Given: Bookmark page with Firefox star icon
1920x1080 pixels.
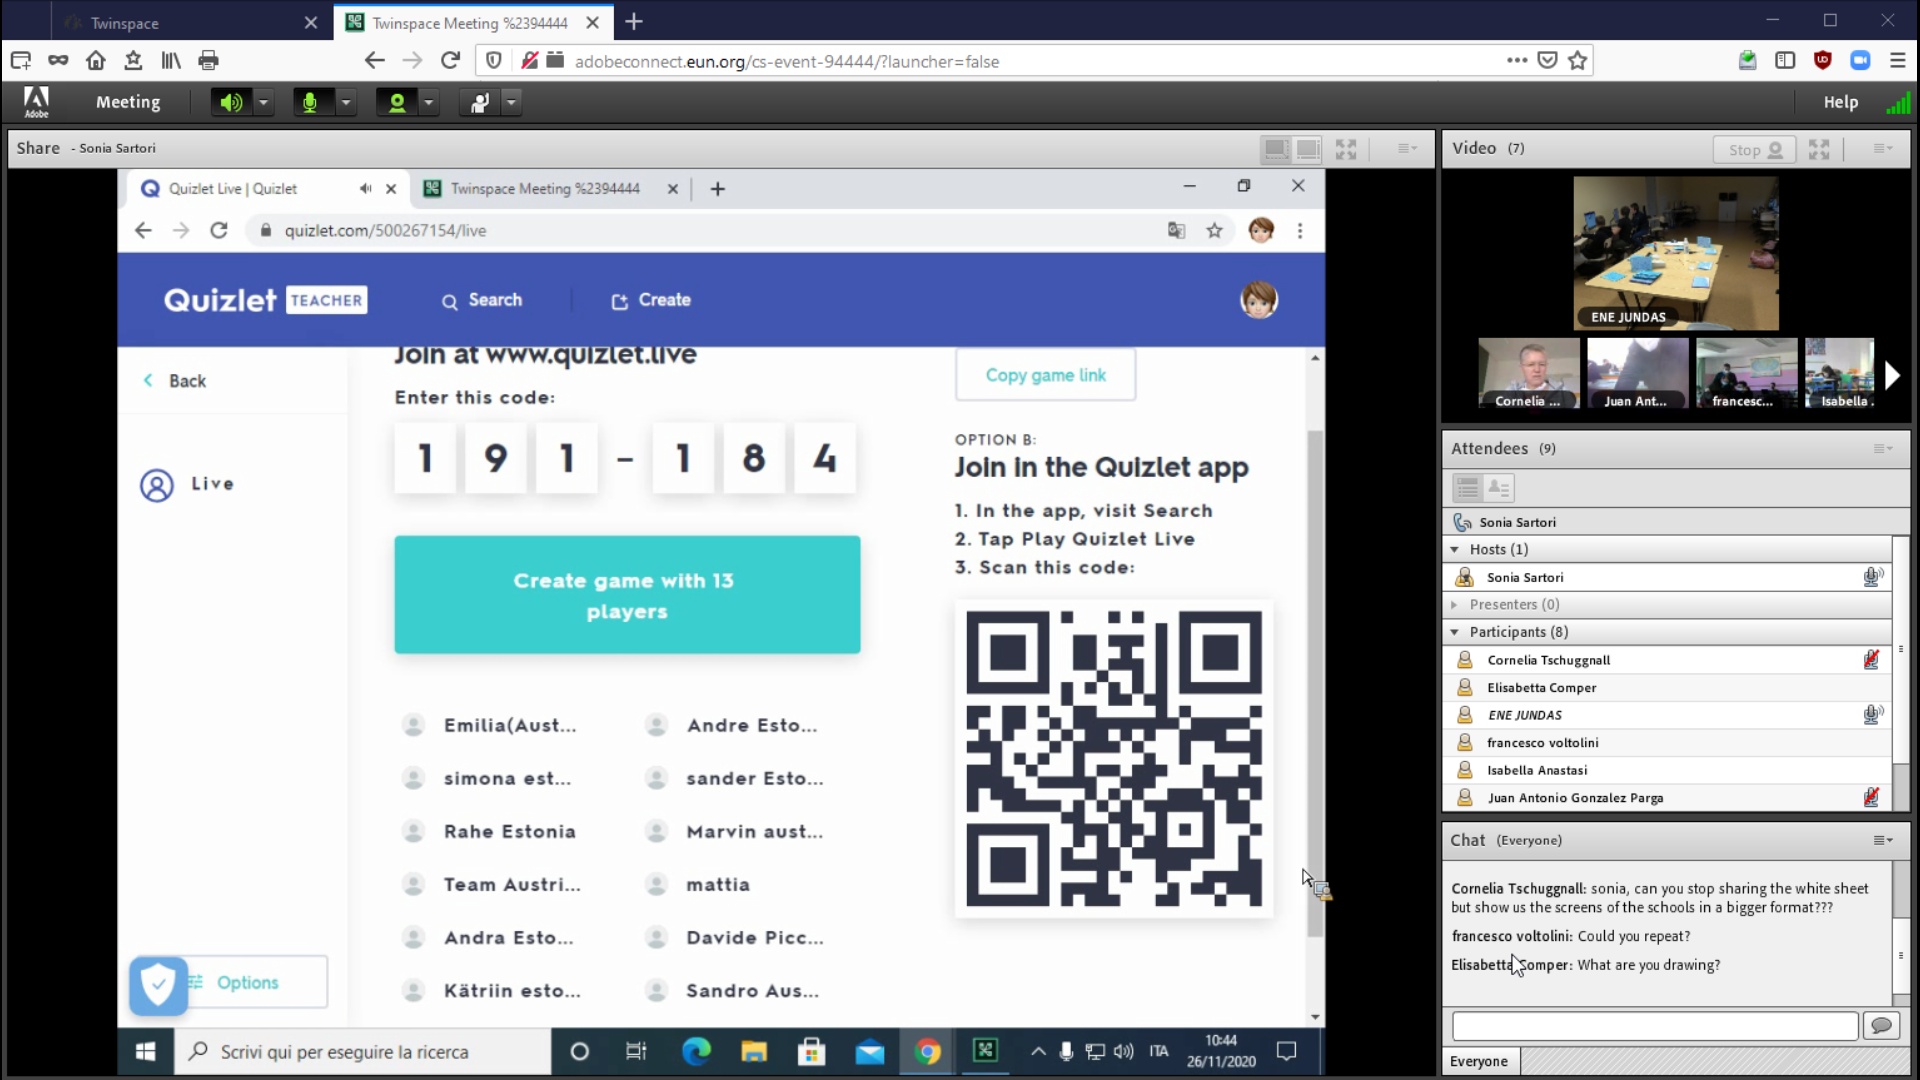Looking at the screenshot, I should pyautogui.click(x=1578, y=61).
